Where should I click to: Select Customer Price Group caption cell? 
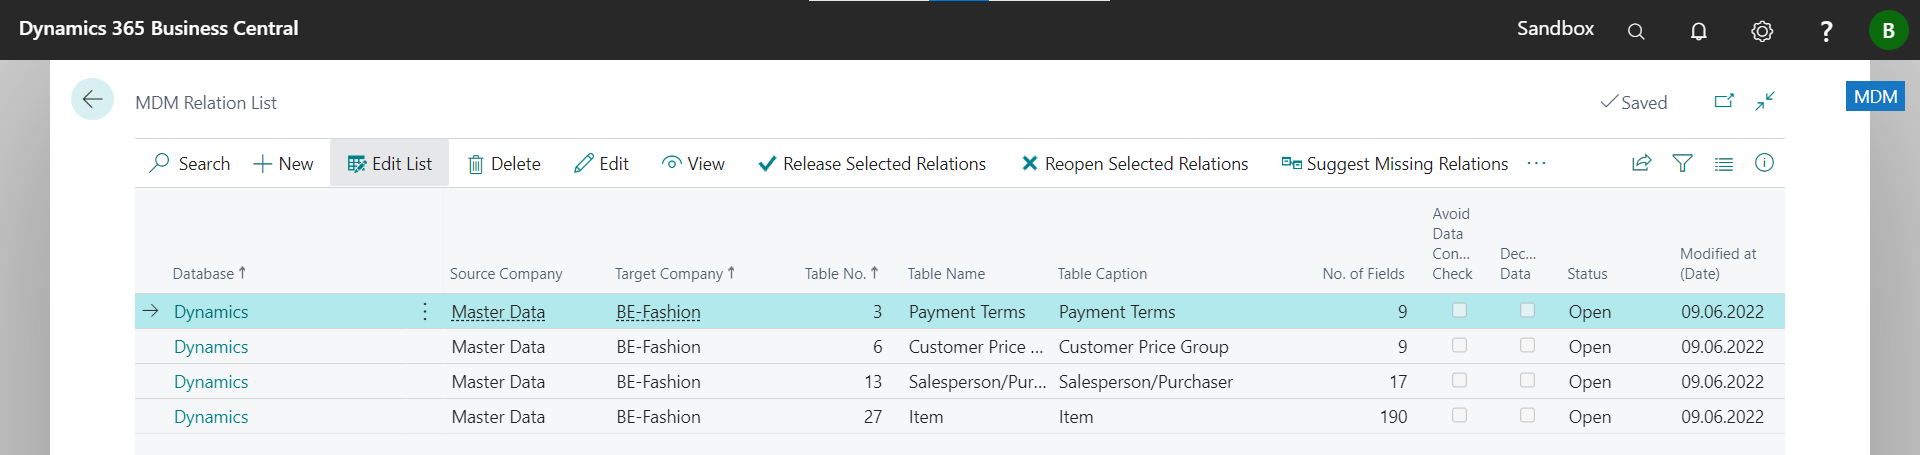pyautogui.click(x=1143, y=347)
